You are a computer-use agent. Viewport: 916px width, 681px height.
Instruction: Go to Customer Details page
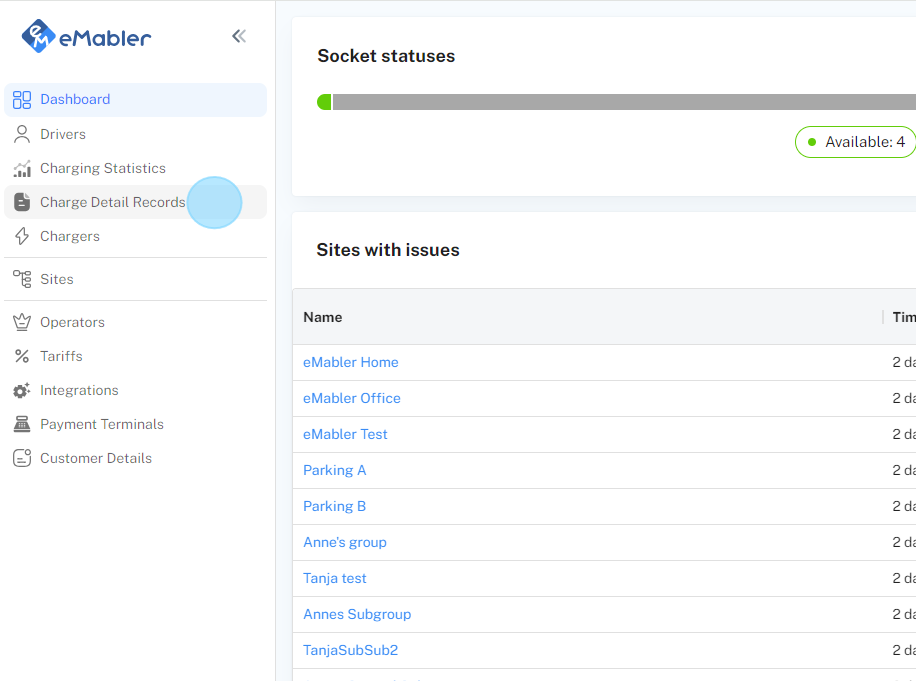click(x=95, y=458)
